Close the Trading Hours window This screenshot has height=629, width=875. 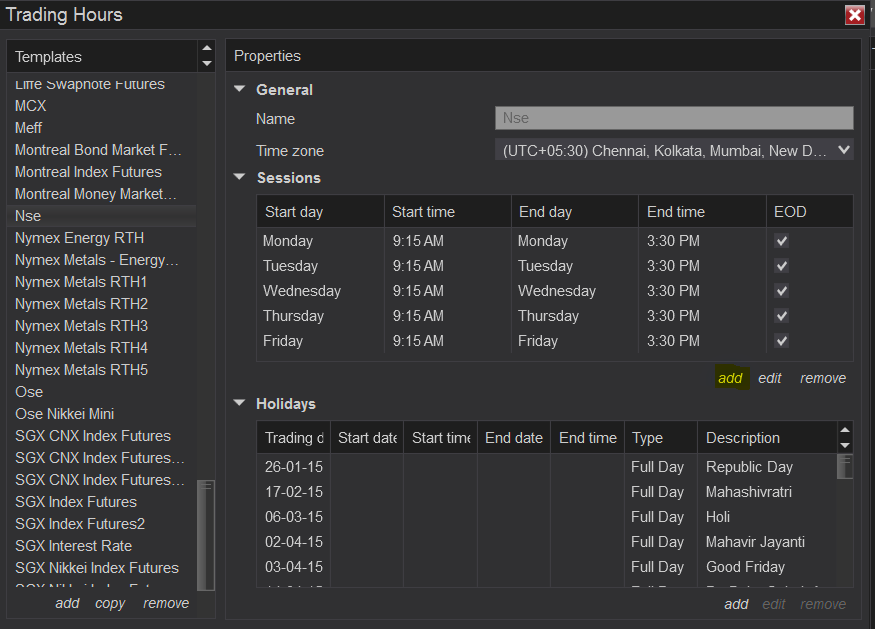tap(854, 15)
